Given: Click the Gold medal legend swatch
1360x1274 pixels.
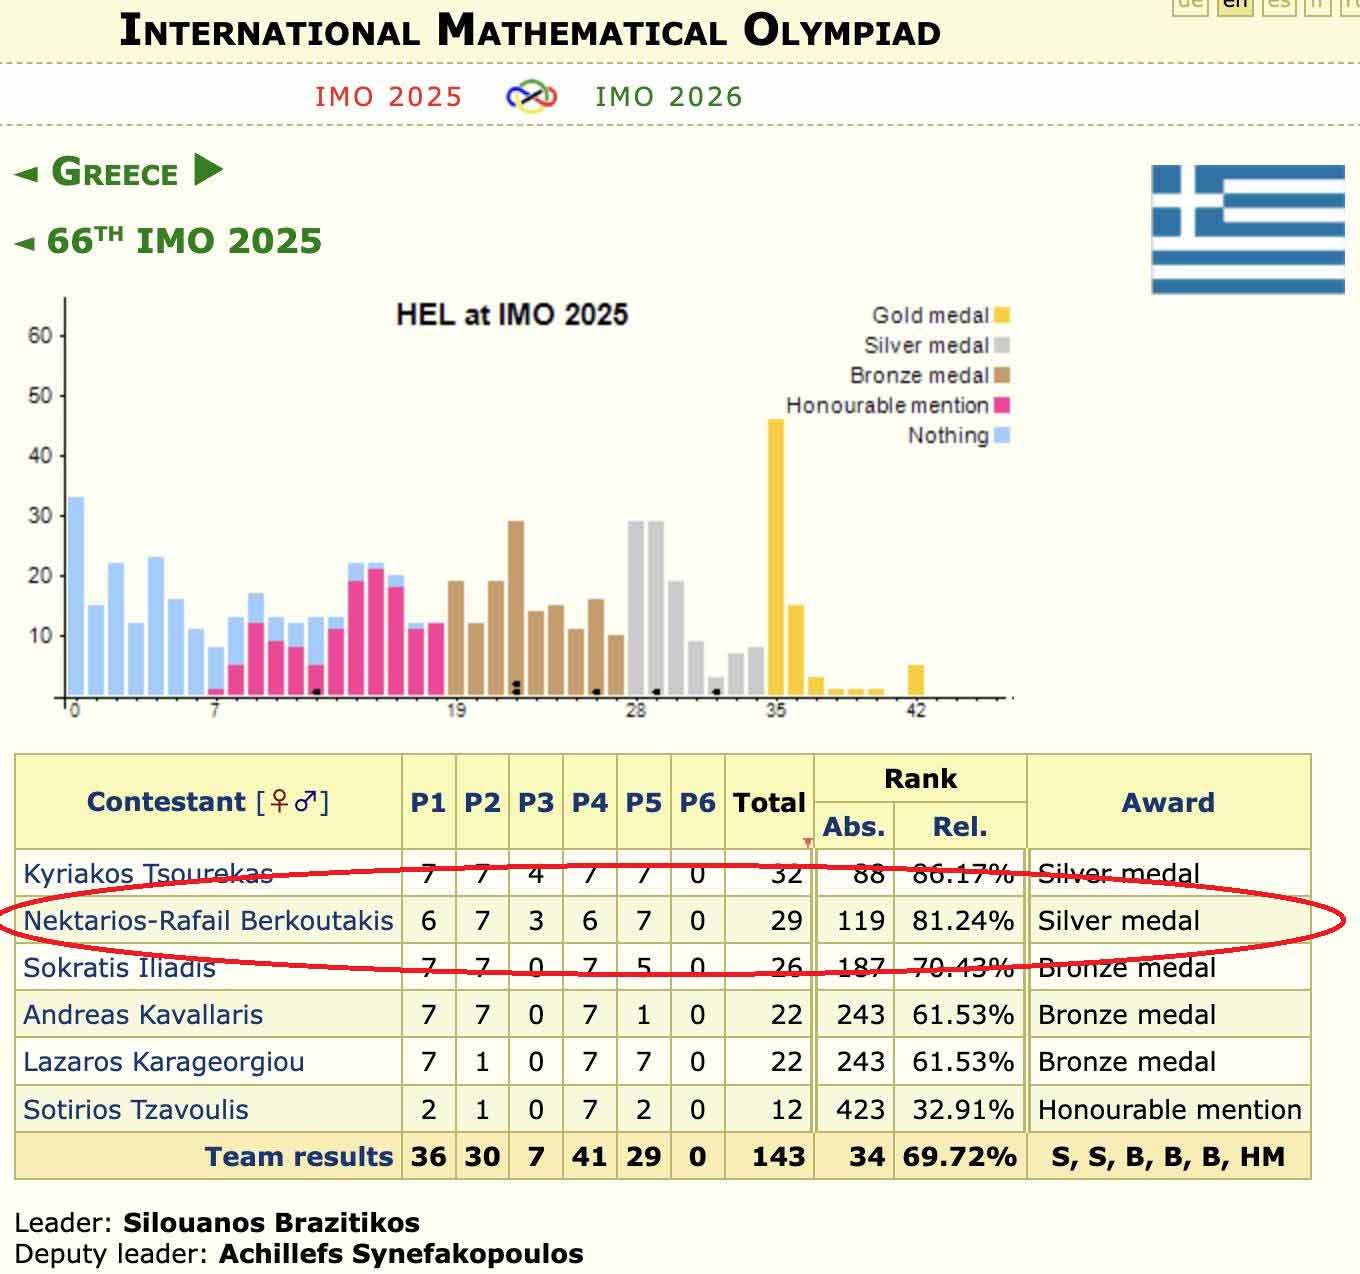Looking at the screenshot, I should coord(1002,315).
